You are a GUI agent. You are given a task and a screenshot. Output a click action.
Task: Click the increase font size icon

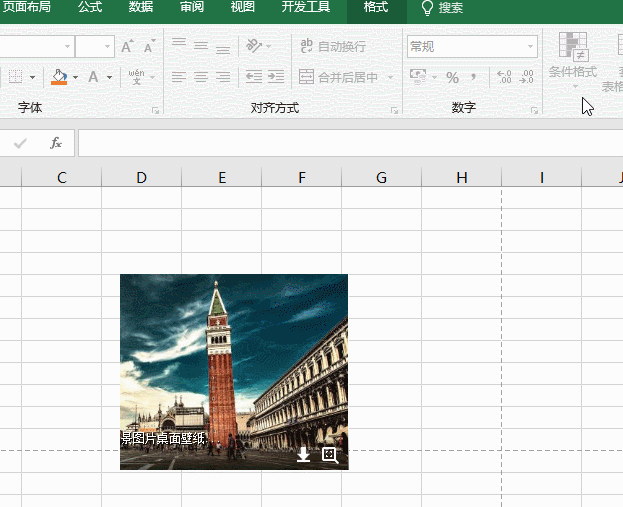coord(127,47)
